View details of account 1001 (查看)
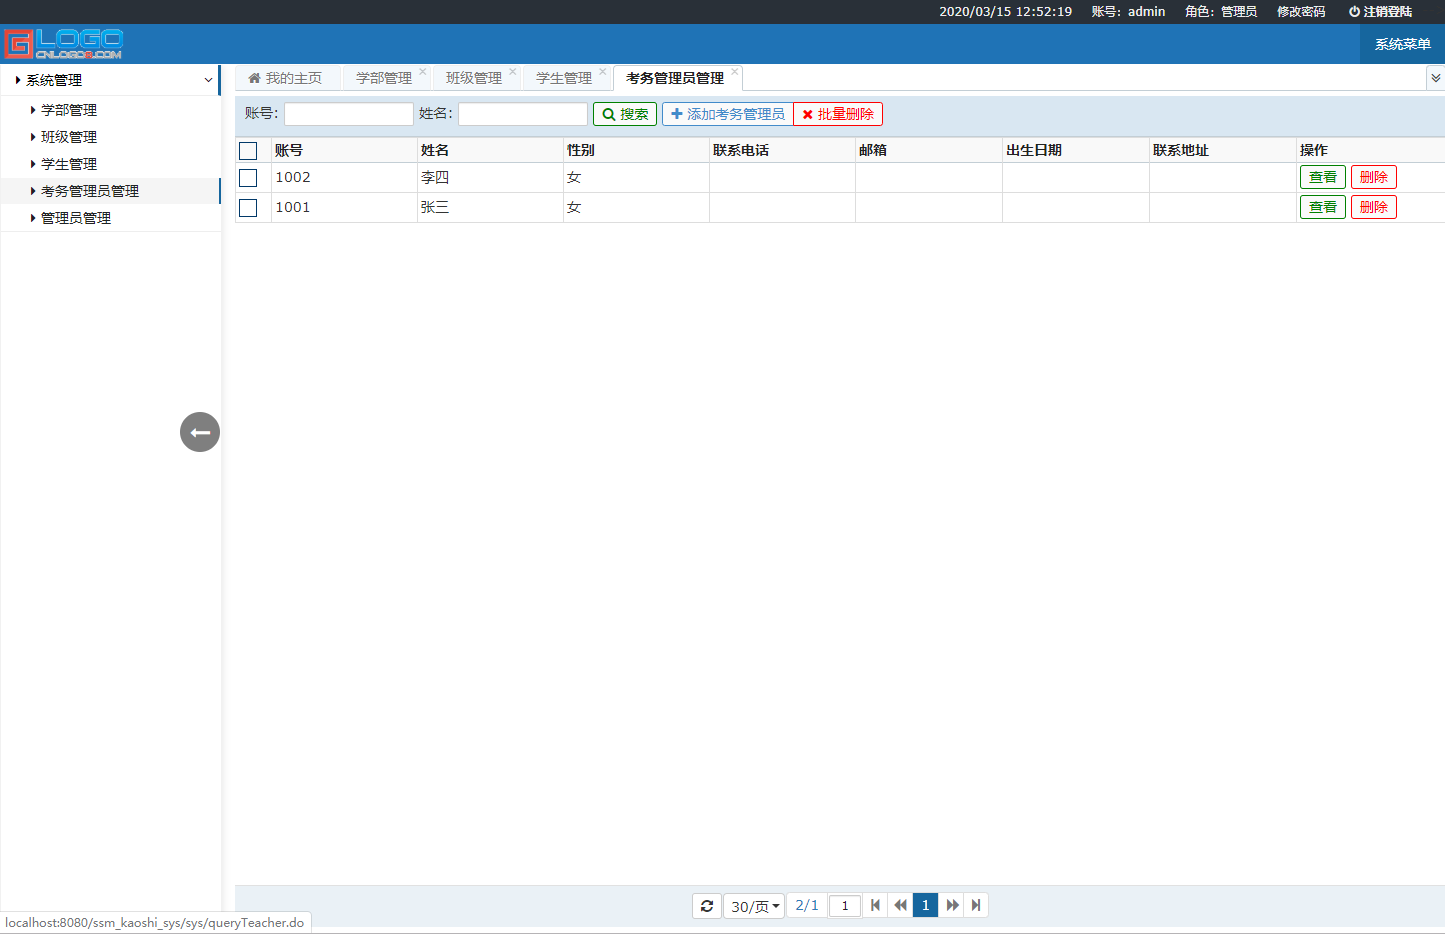This screenshot has width=1445, height=935. click(1323, 208)
